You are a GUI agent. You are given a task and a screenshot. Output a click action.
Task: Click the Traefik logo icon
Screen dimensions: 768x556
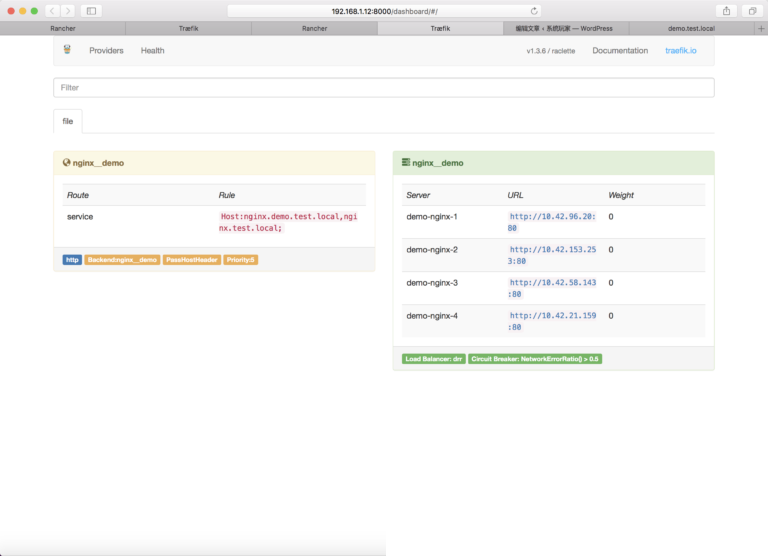(x=67, y=49)
